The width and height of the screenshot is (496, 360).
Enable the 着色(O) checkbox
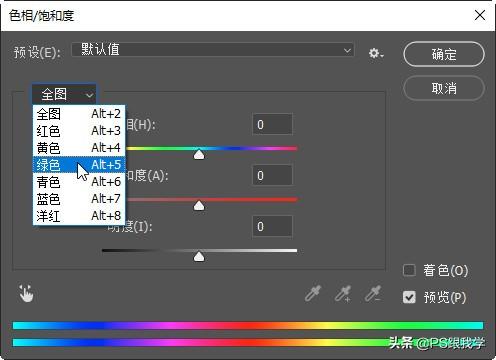point(409,270)
